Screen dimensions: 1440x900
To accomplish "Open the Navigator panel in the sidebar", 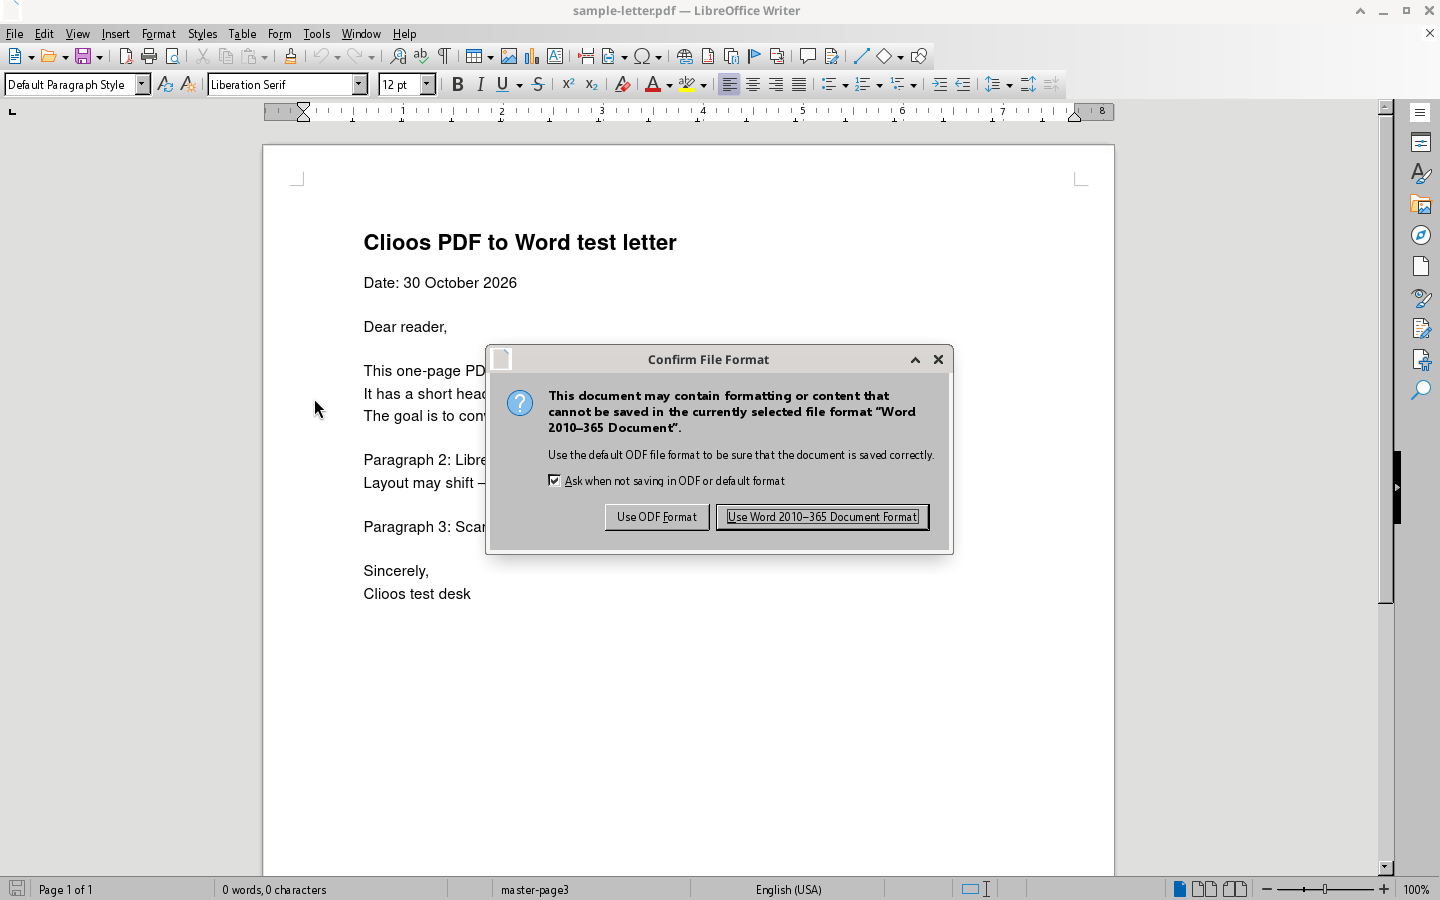I will 1421,235.
